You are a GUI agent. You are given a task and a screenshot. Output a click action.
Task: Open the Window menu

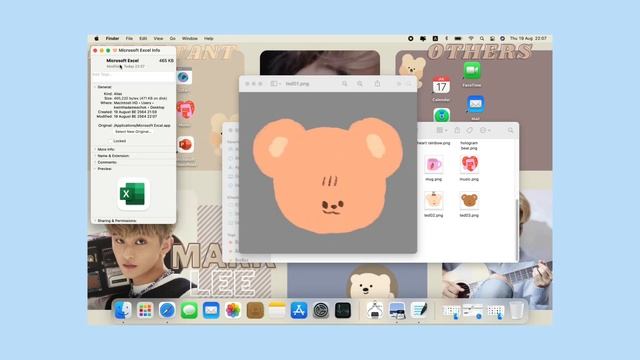[x=189, y=38]
